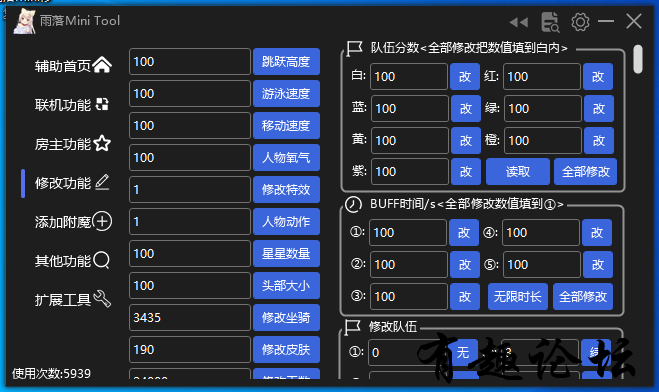Click the cat girl avatar logo
The image size is (659, 392).
click(x=24, y=21)
